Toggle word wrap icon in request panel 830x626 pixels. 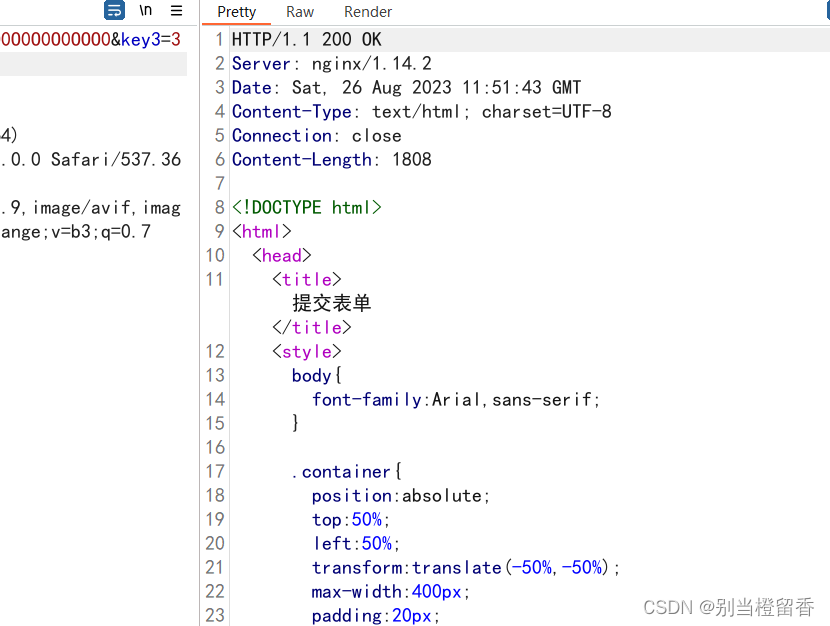114,10
